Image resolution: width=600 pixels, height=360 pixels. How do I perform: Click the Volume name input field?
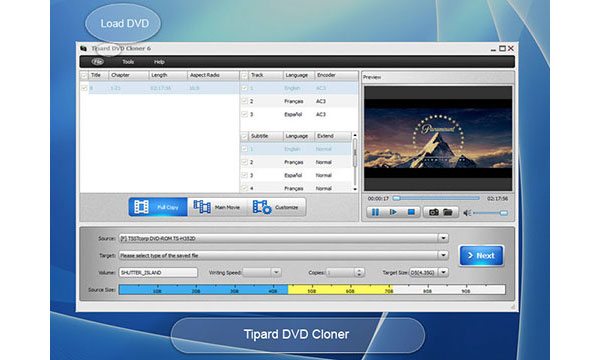158,272
